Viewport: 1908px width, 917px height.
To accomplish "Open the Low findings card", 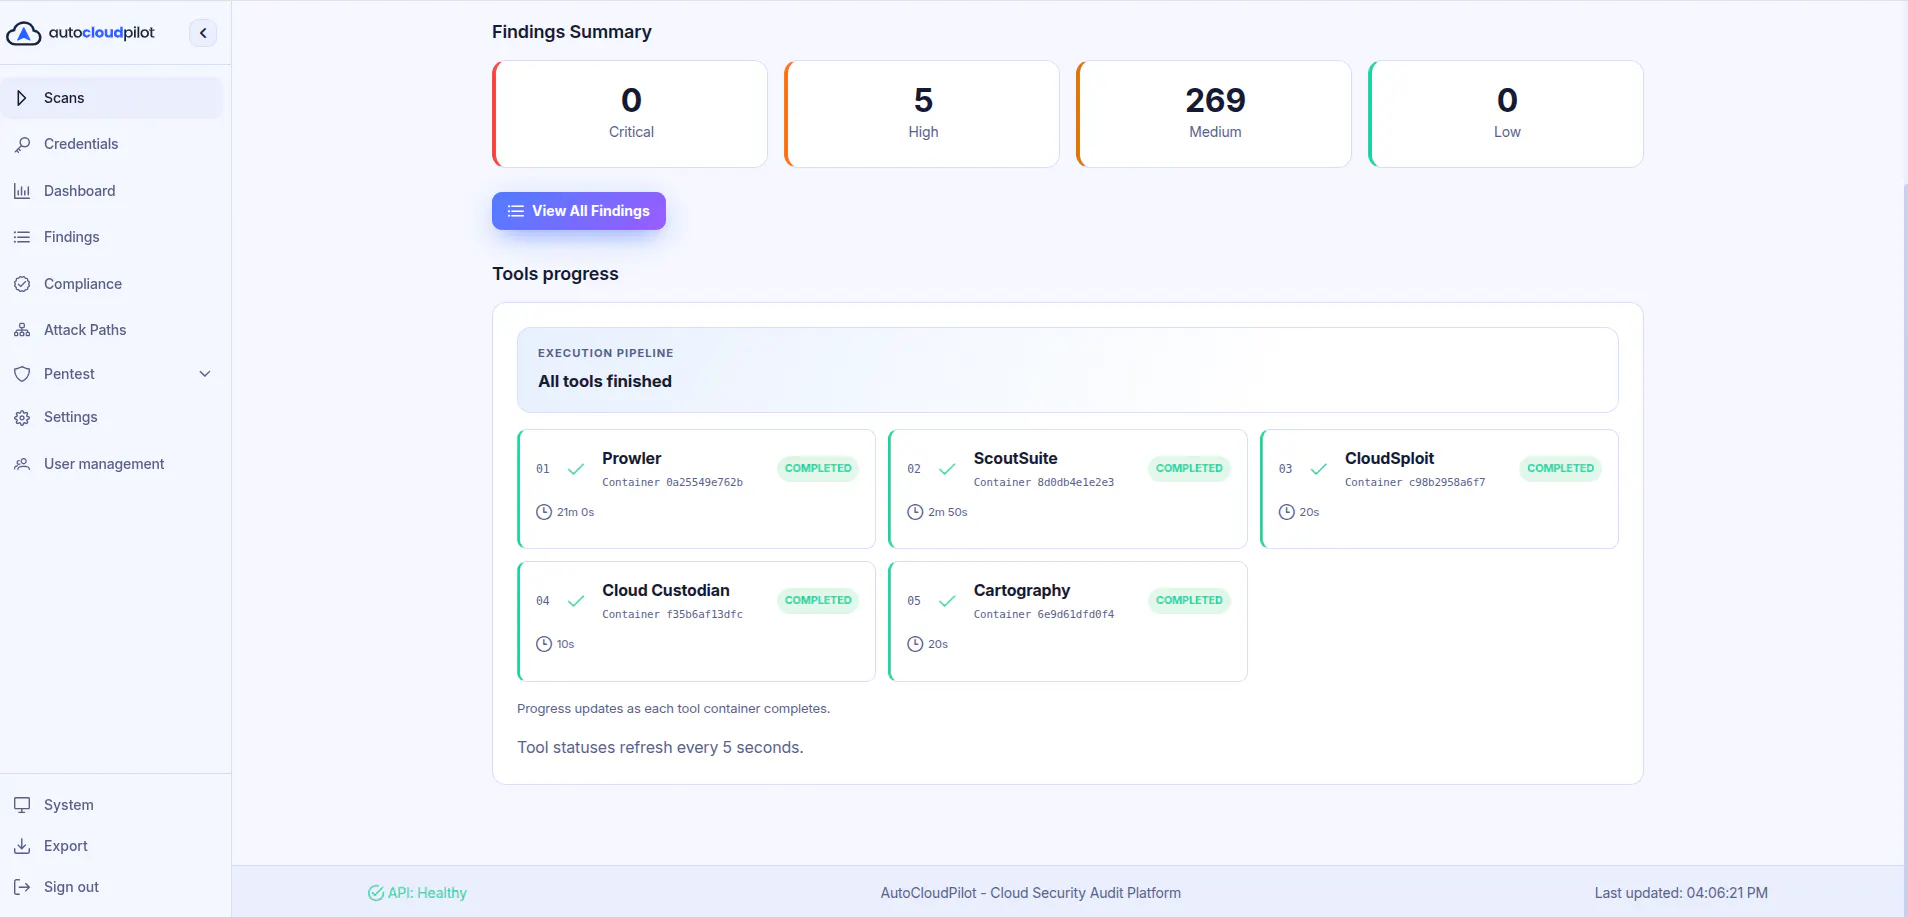I will [1506, 114].
